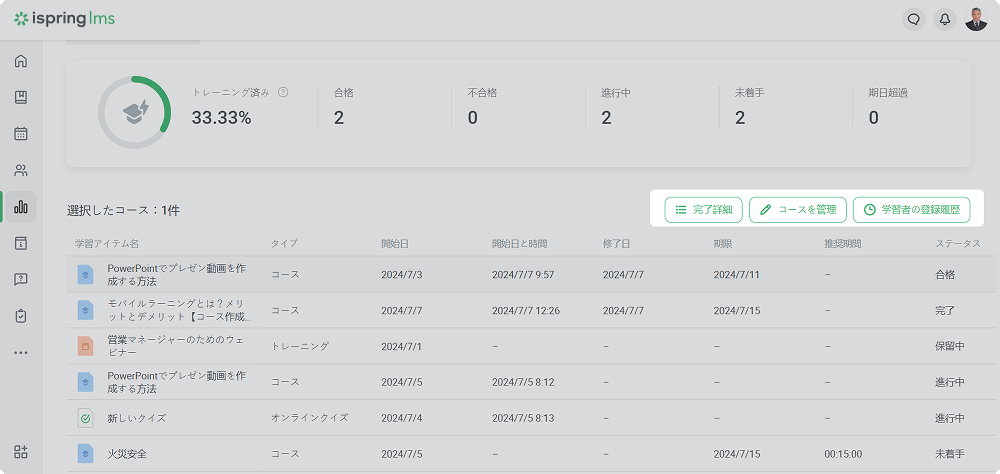This screenshot has width=1000, height=474.
Task: Open the clipboard tasks icon in sidebar
Action: pyautogui.click(x=21, y=316)
